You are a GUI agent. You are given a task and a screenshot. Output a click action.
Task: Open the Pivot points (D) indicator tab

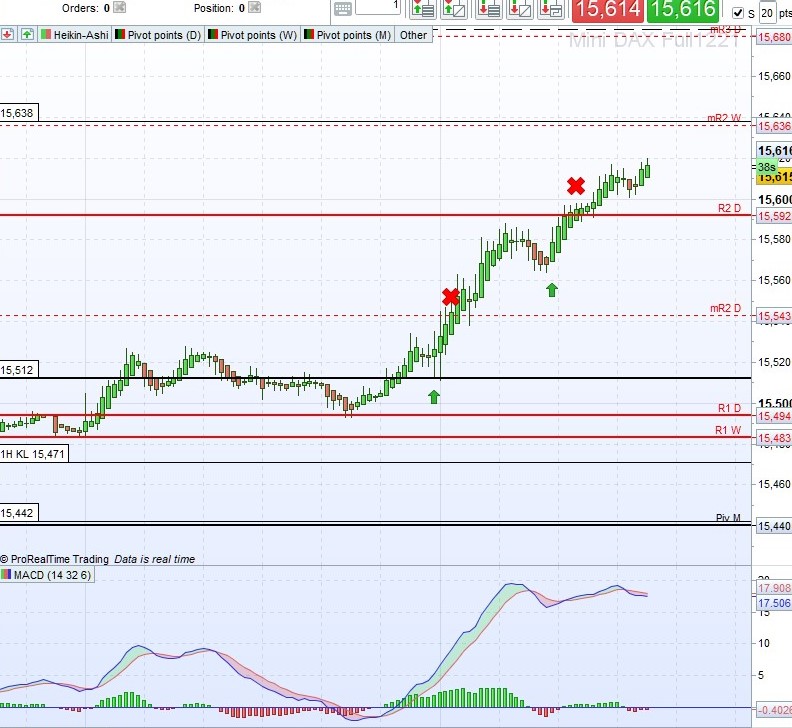158,35
